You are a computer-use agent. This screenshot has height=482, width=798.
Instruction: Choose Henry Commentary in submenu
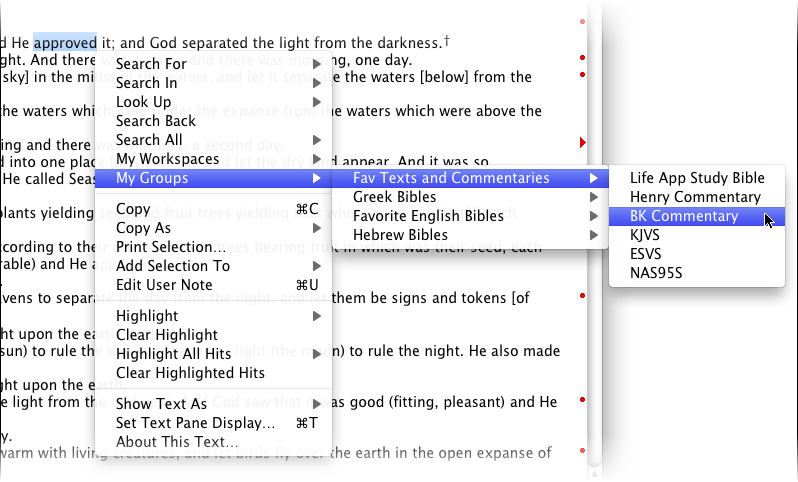pos(695,197)
